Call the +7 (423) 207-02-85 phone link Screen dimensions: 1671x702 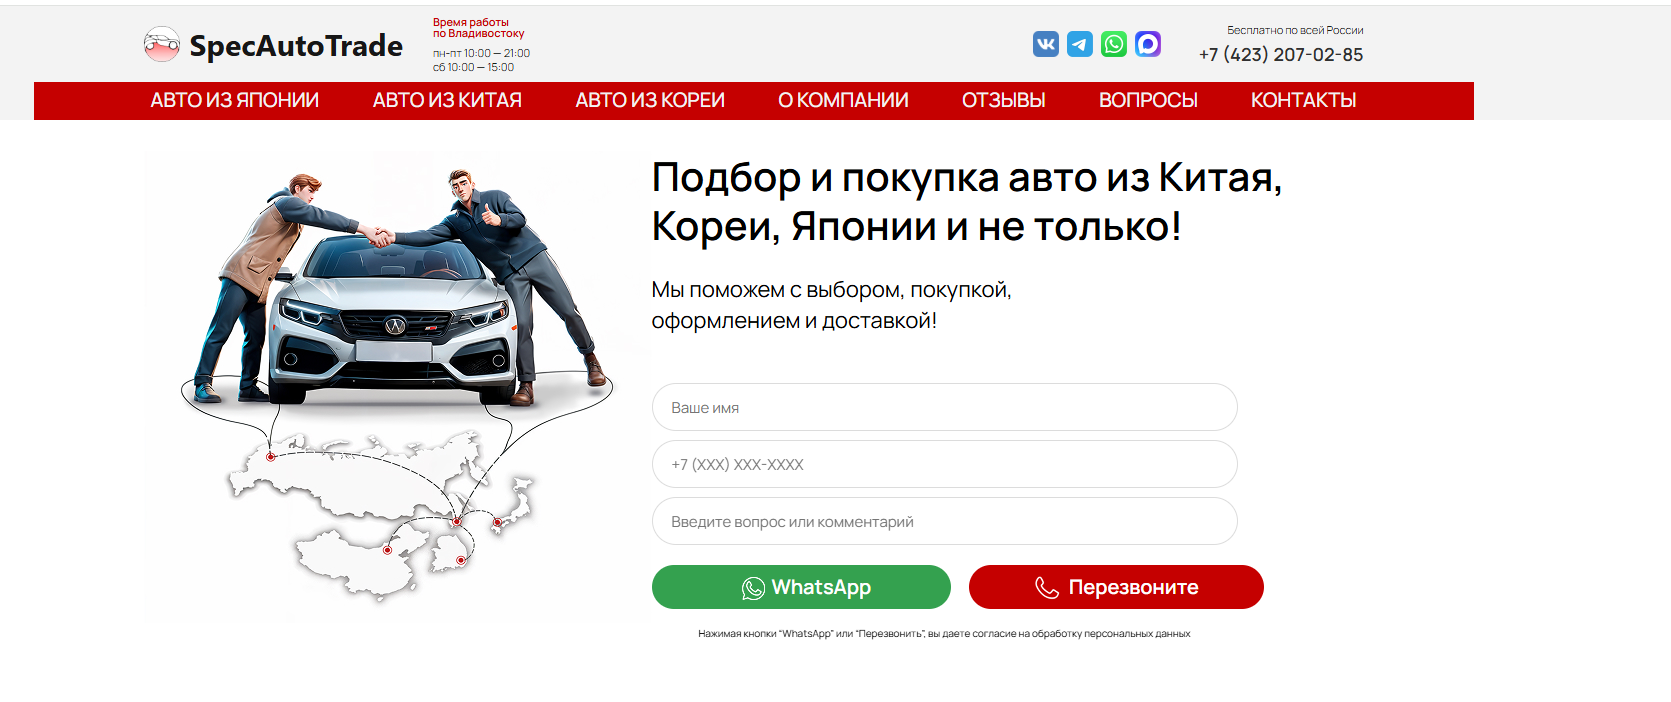(x=1281, y=55)
